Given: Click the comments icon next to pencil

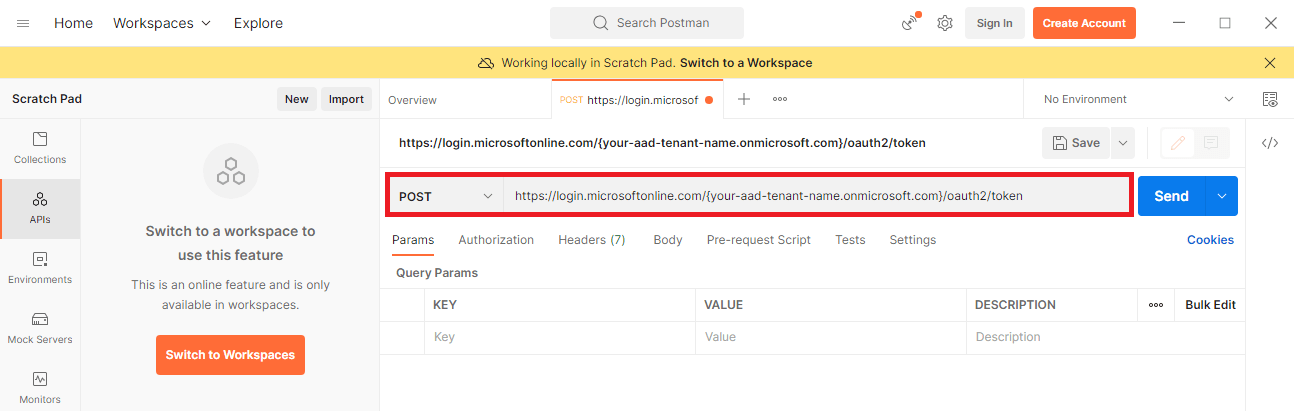Looking at the screenshot, I should (1211, 143).
